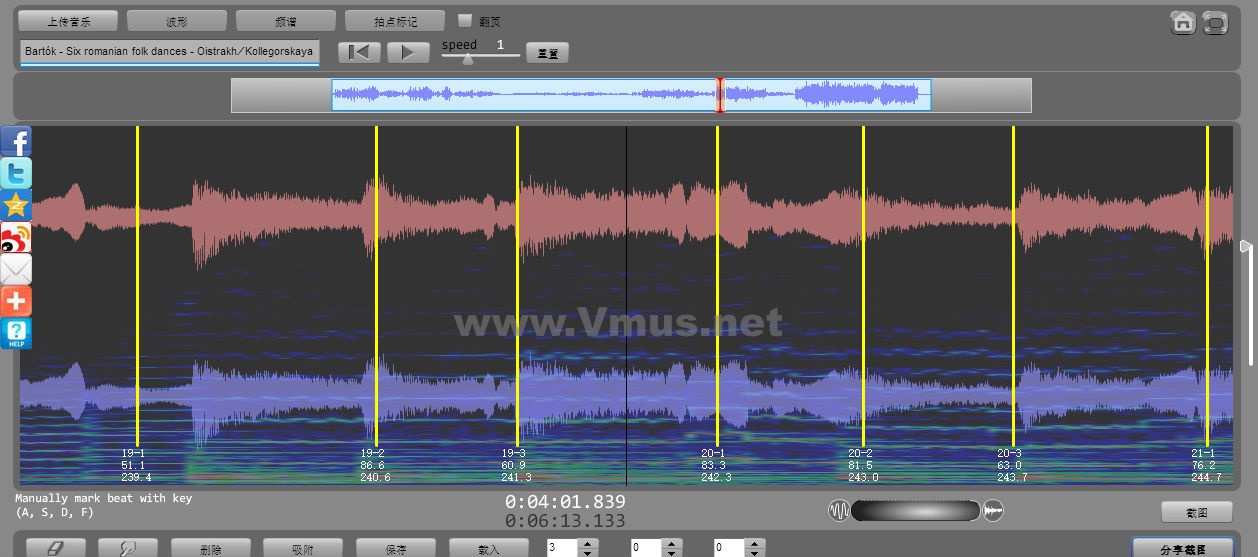Viewport: 1258px width, 557px height.
Task: Click the fullscreen screen icon top right
Action: point(1215,23)
